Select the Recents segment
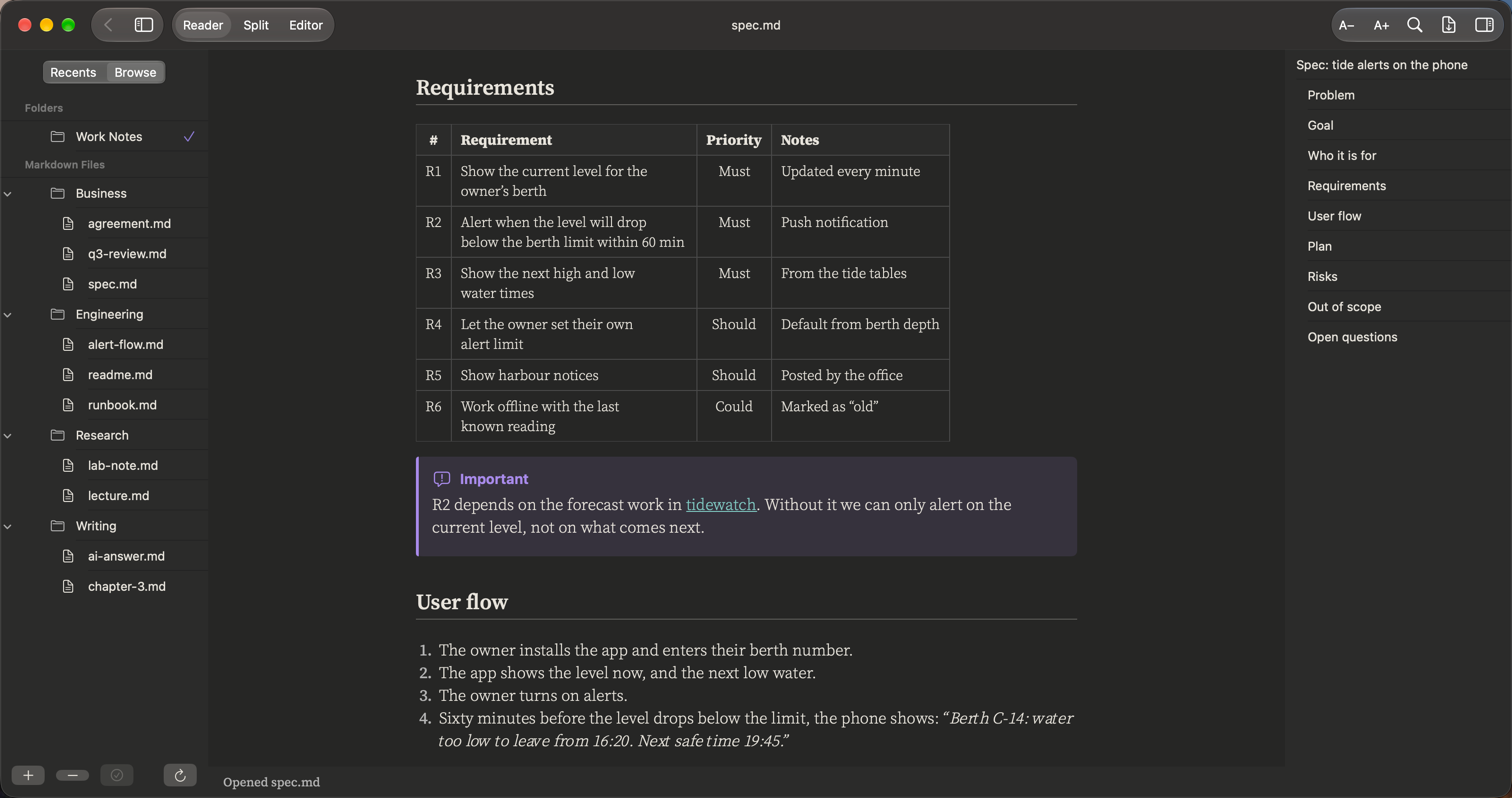Image resolution: width=1512 pixels, height=798 pixels. 73,72
